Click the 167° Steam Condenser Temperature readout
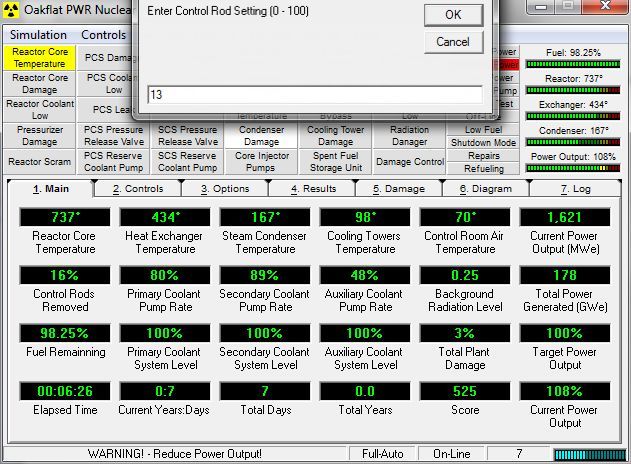Screen dimensions: 631x464 tap(265, 217)
